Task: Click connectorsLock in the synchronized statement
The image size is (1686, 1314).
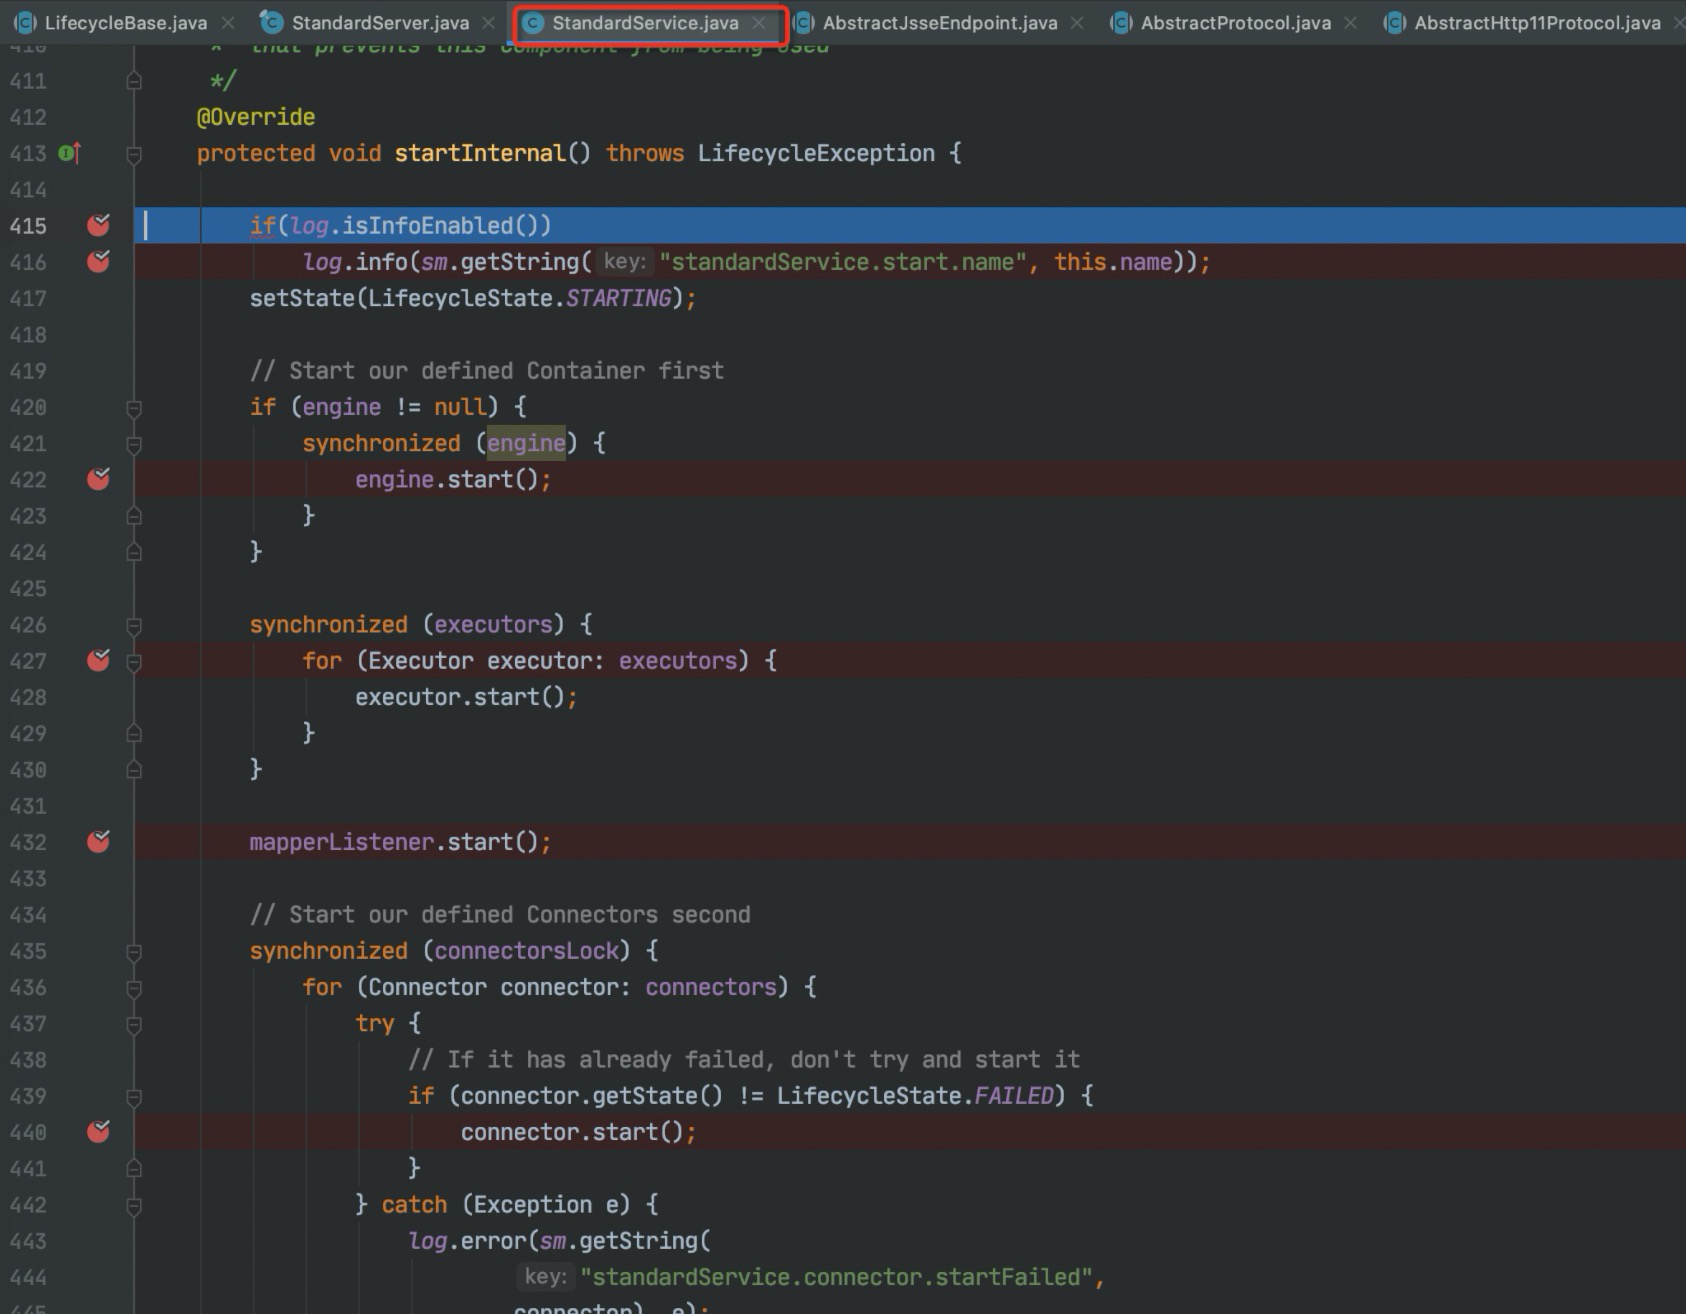Action: [x=526, y=950]
